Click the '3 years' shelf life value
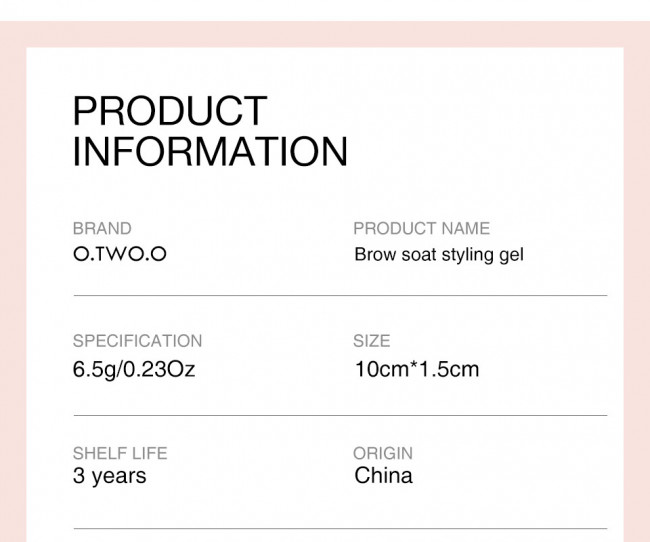The image size is (650, 542). (109, 476)
